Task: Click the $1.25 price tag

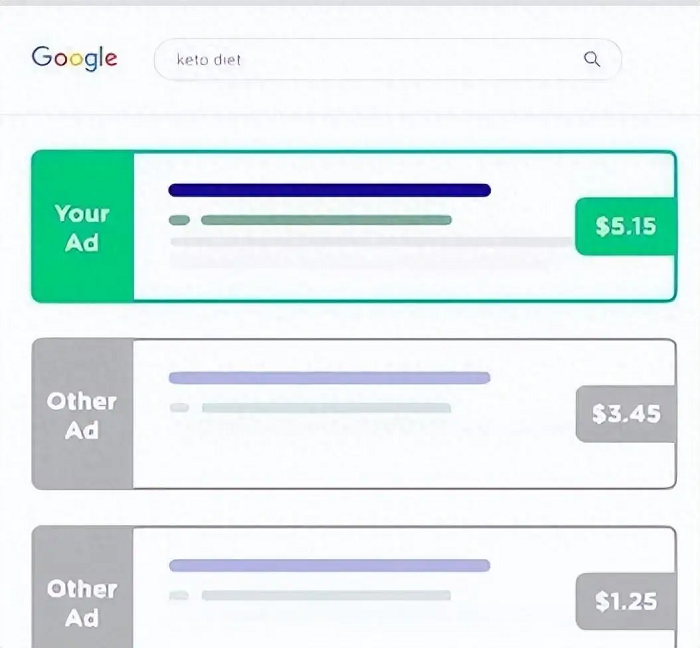Action: coord(625,601)
